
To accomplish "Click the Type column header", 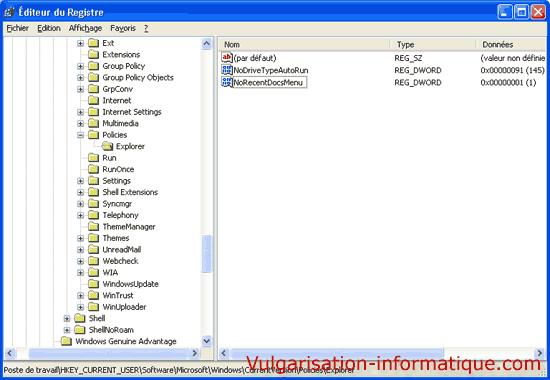I will pos(433,45).
